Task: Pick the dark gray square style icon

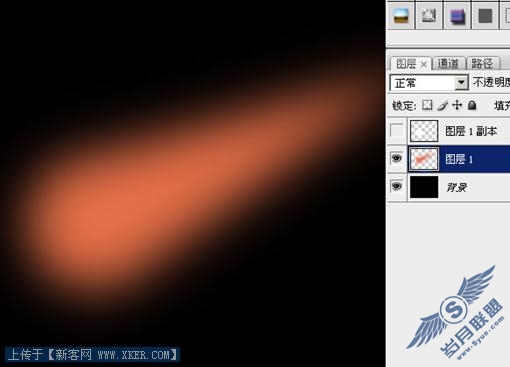Action: [485, 15]
